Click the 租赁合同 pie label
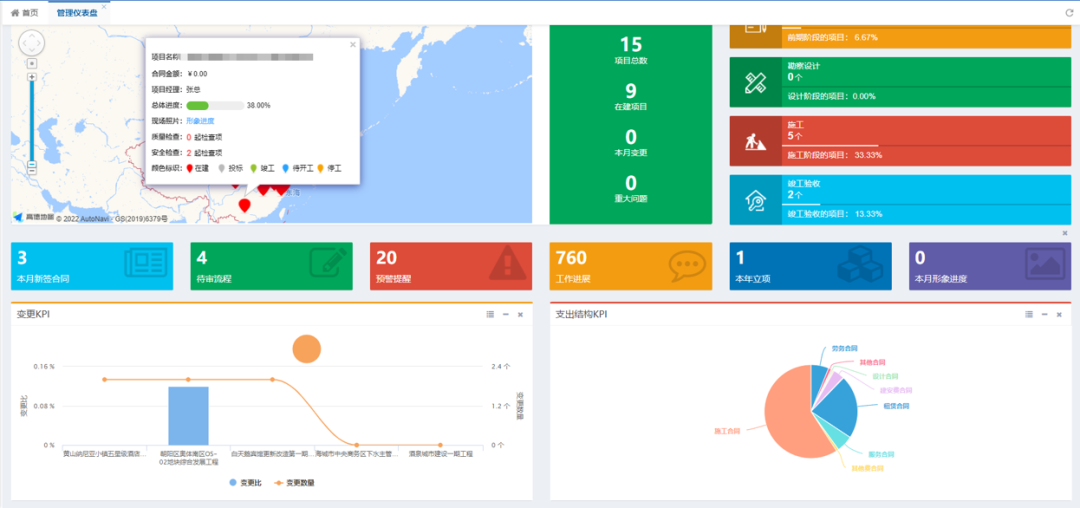Screen dimensions: 1080x508 (x=896, y=406)
